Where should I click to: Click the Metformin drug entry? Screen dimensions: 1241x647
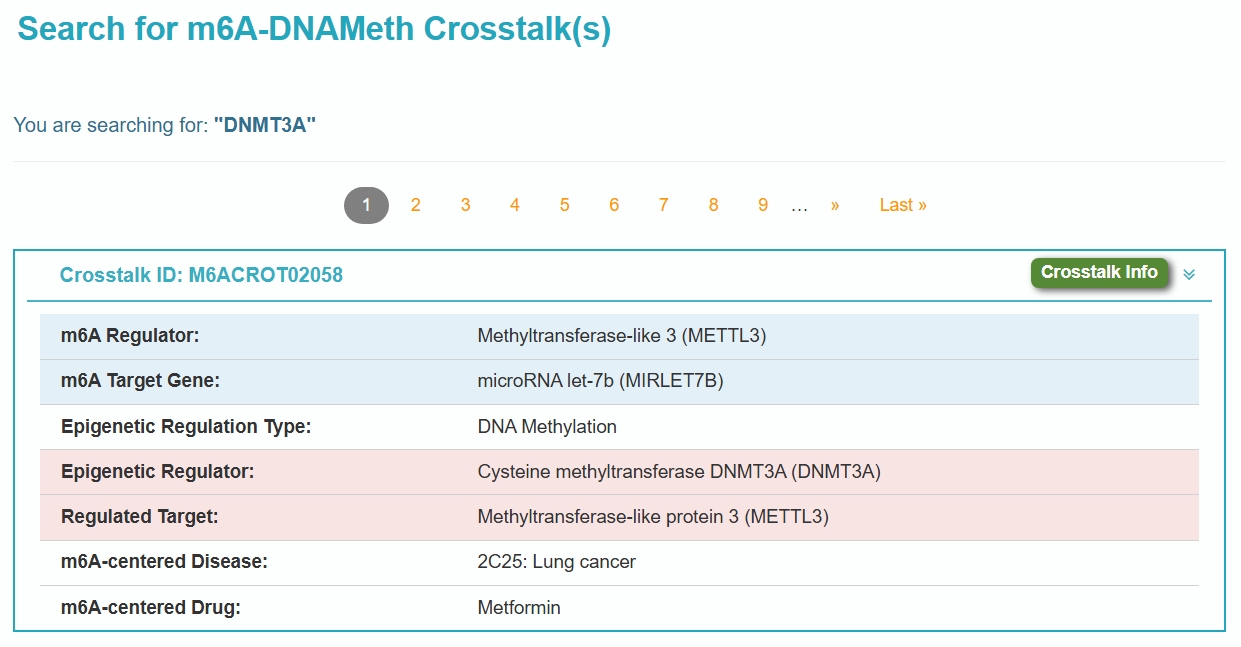[x=519, y=608]
